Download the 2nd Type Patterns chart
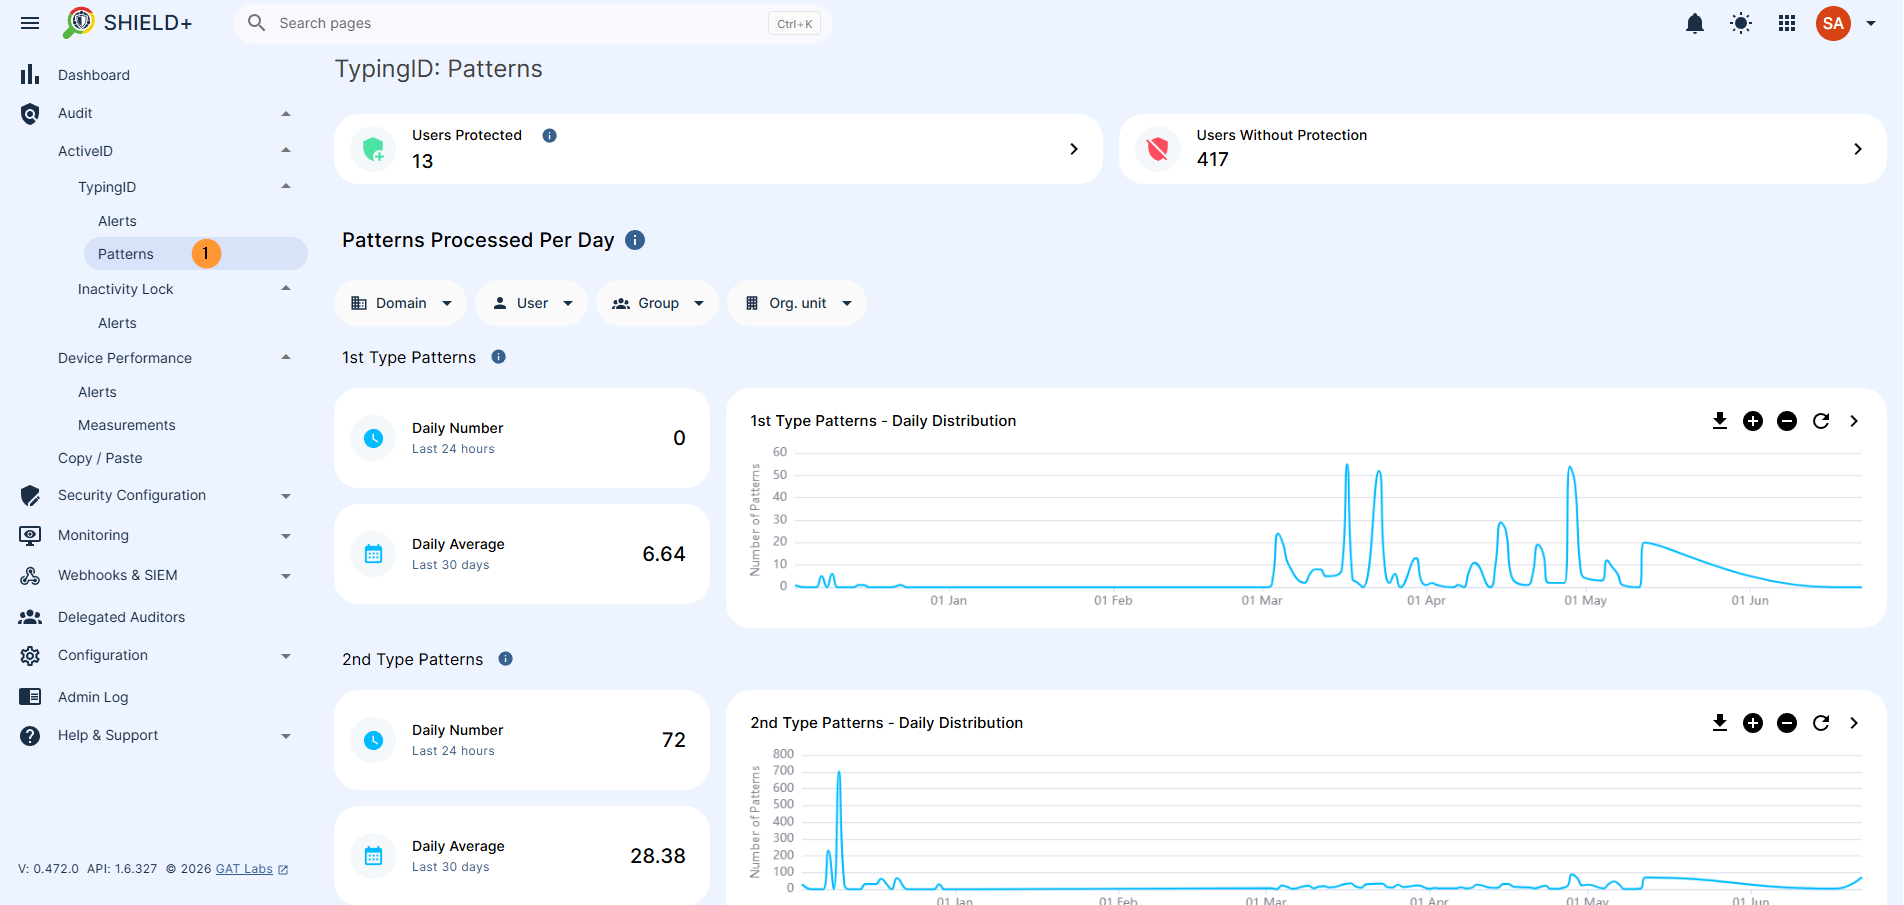Screen dimensions: 1904x905 pos(1720,723)
